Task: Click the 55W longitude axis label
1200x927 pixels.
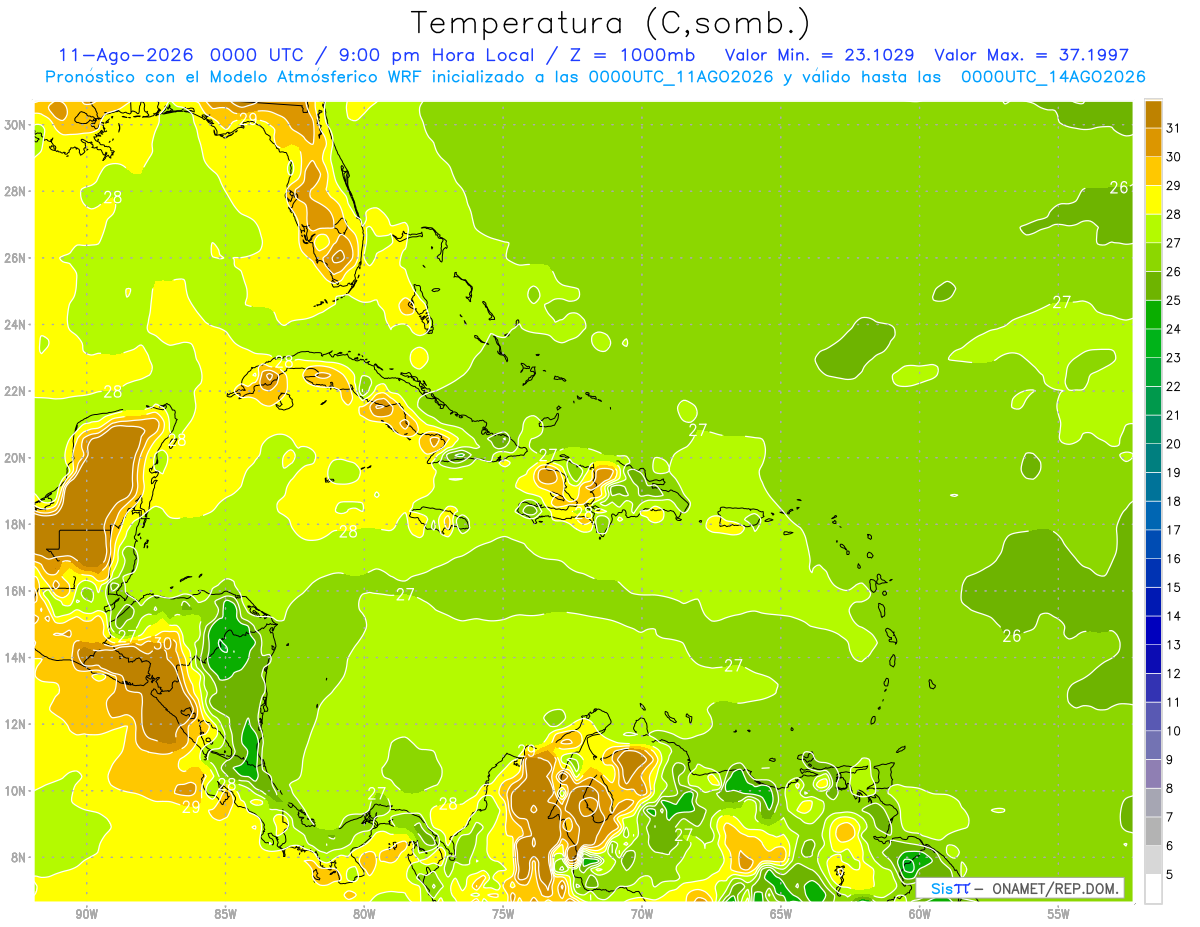Action: [1059, 914]
